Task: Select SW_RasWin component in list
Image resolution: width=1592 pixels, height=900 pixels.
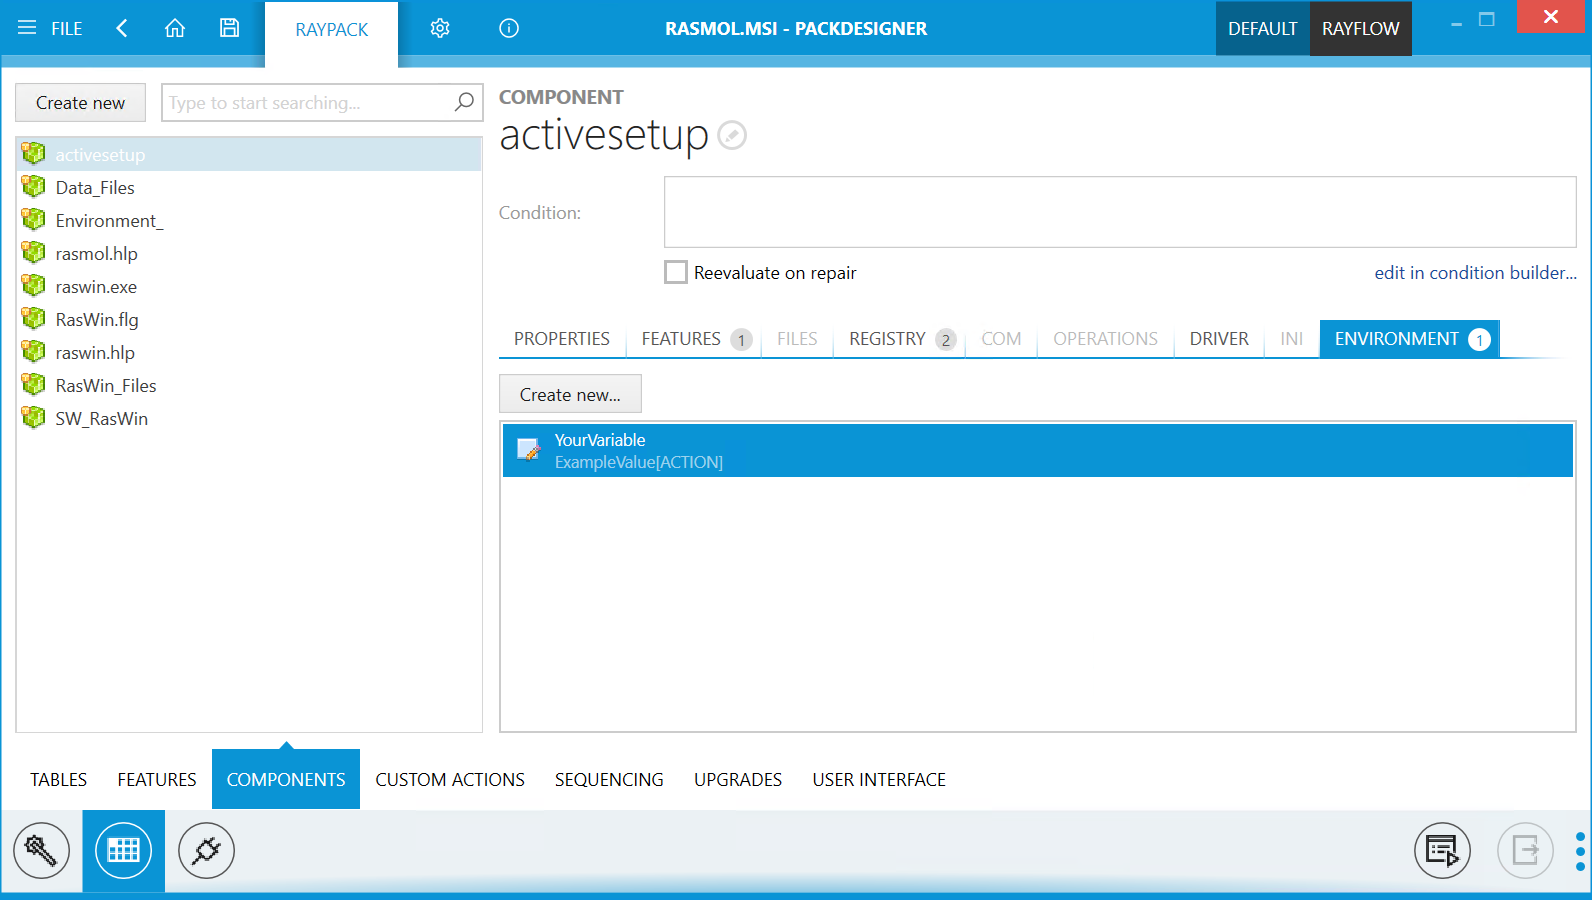Action: click(x=249, y=418)
